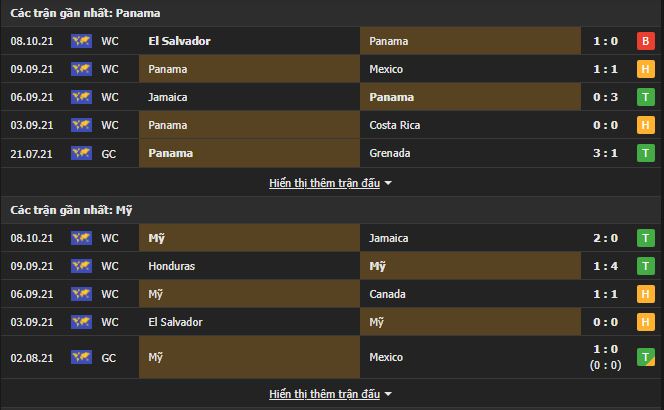Click the flag icon on 09.09.21 Panama-Mexico row
Image resolution: width=664 pixels, height=410 pixels.
pyautogui.click(x=81, y=69)
